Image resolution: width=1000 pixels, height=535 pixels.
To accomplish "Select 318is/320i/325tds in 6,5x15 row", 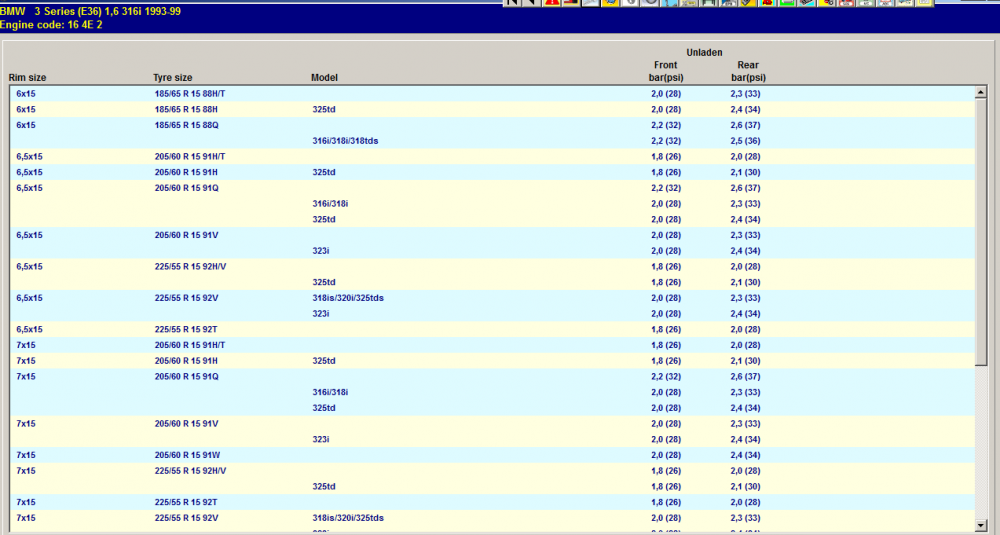I will 348,298.
